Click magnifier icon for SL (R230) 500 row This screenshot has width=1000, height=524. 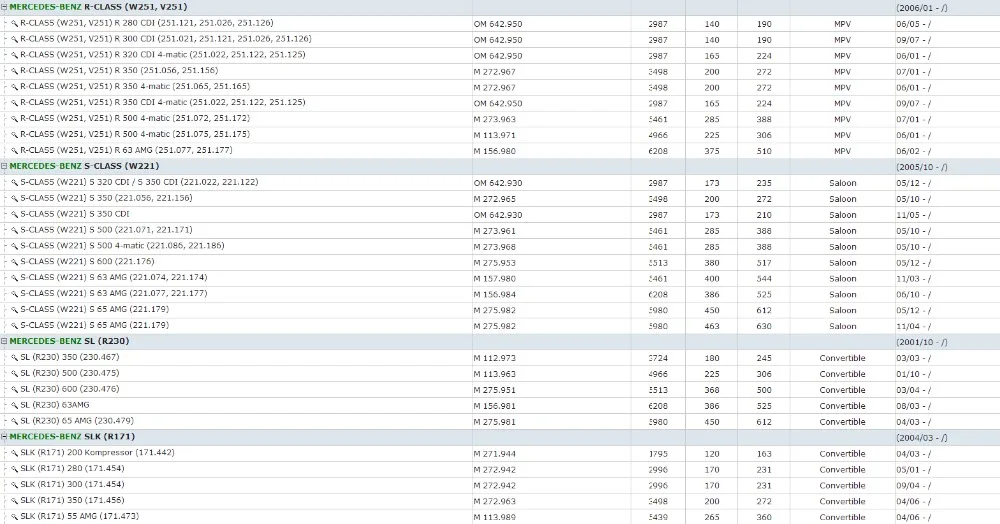[x=14, y=374]
